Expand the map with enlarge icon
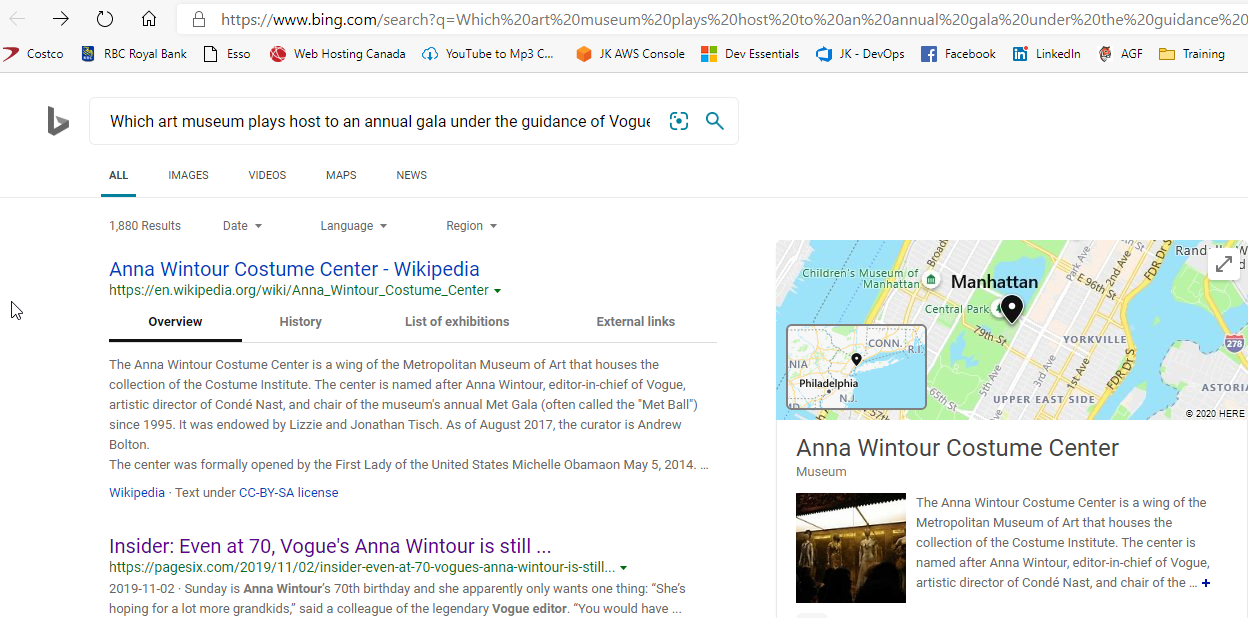 [x=1223, y=264]
